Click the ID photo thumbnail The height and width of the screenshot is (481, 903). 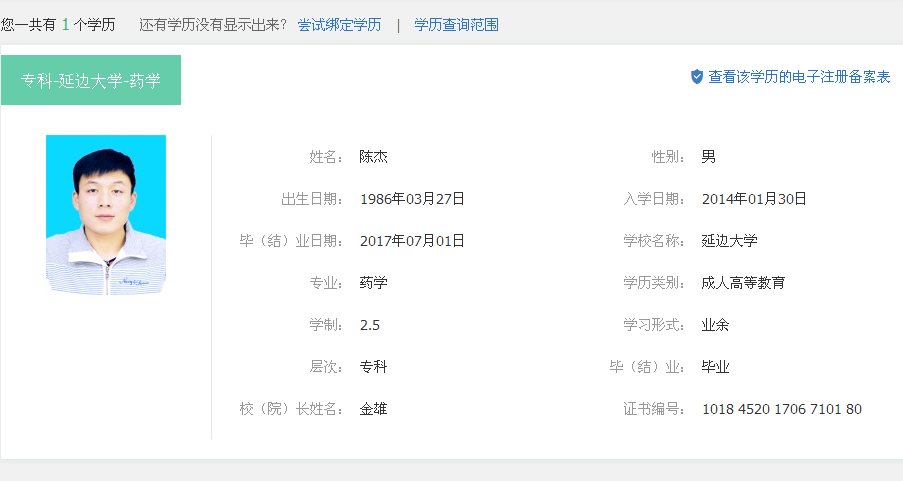tap(106, 215)
